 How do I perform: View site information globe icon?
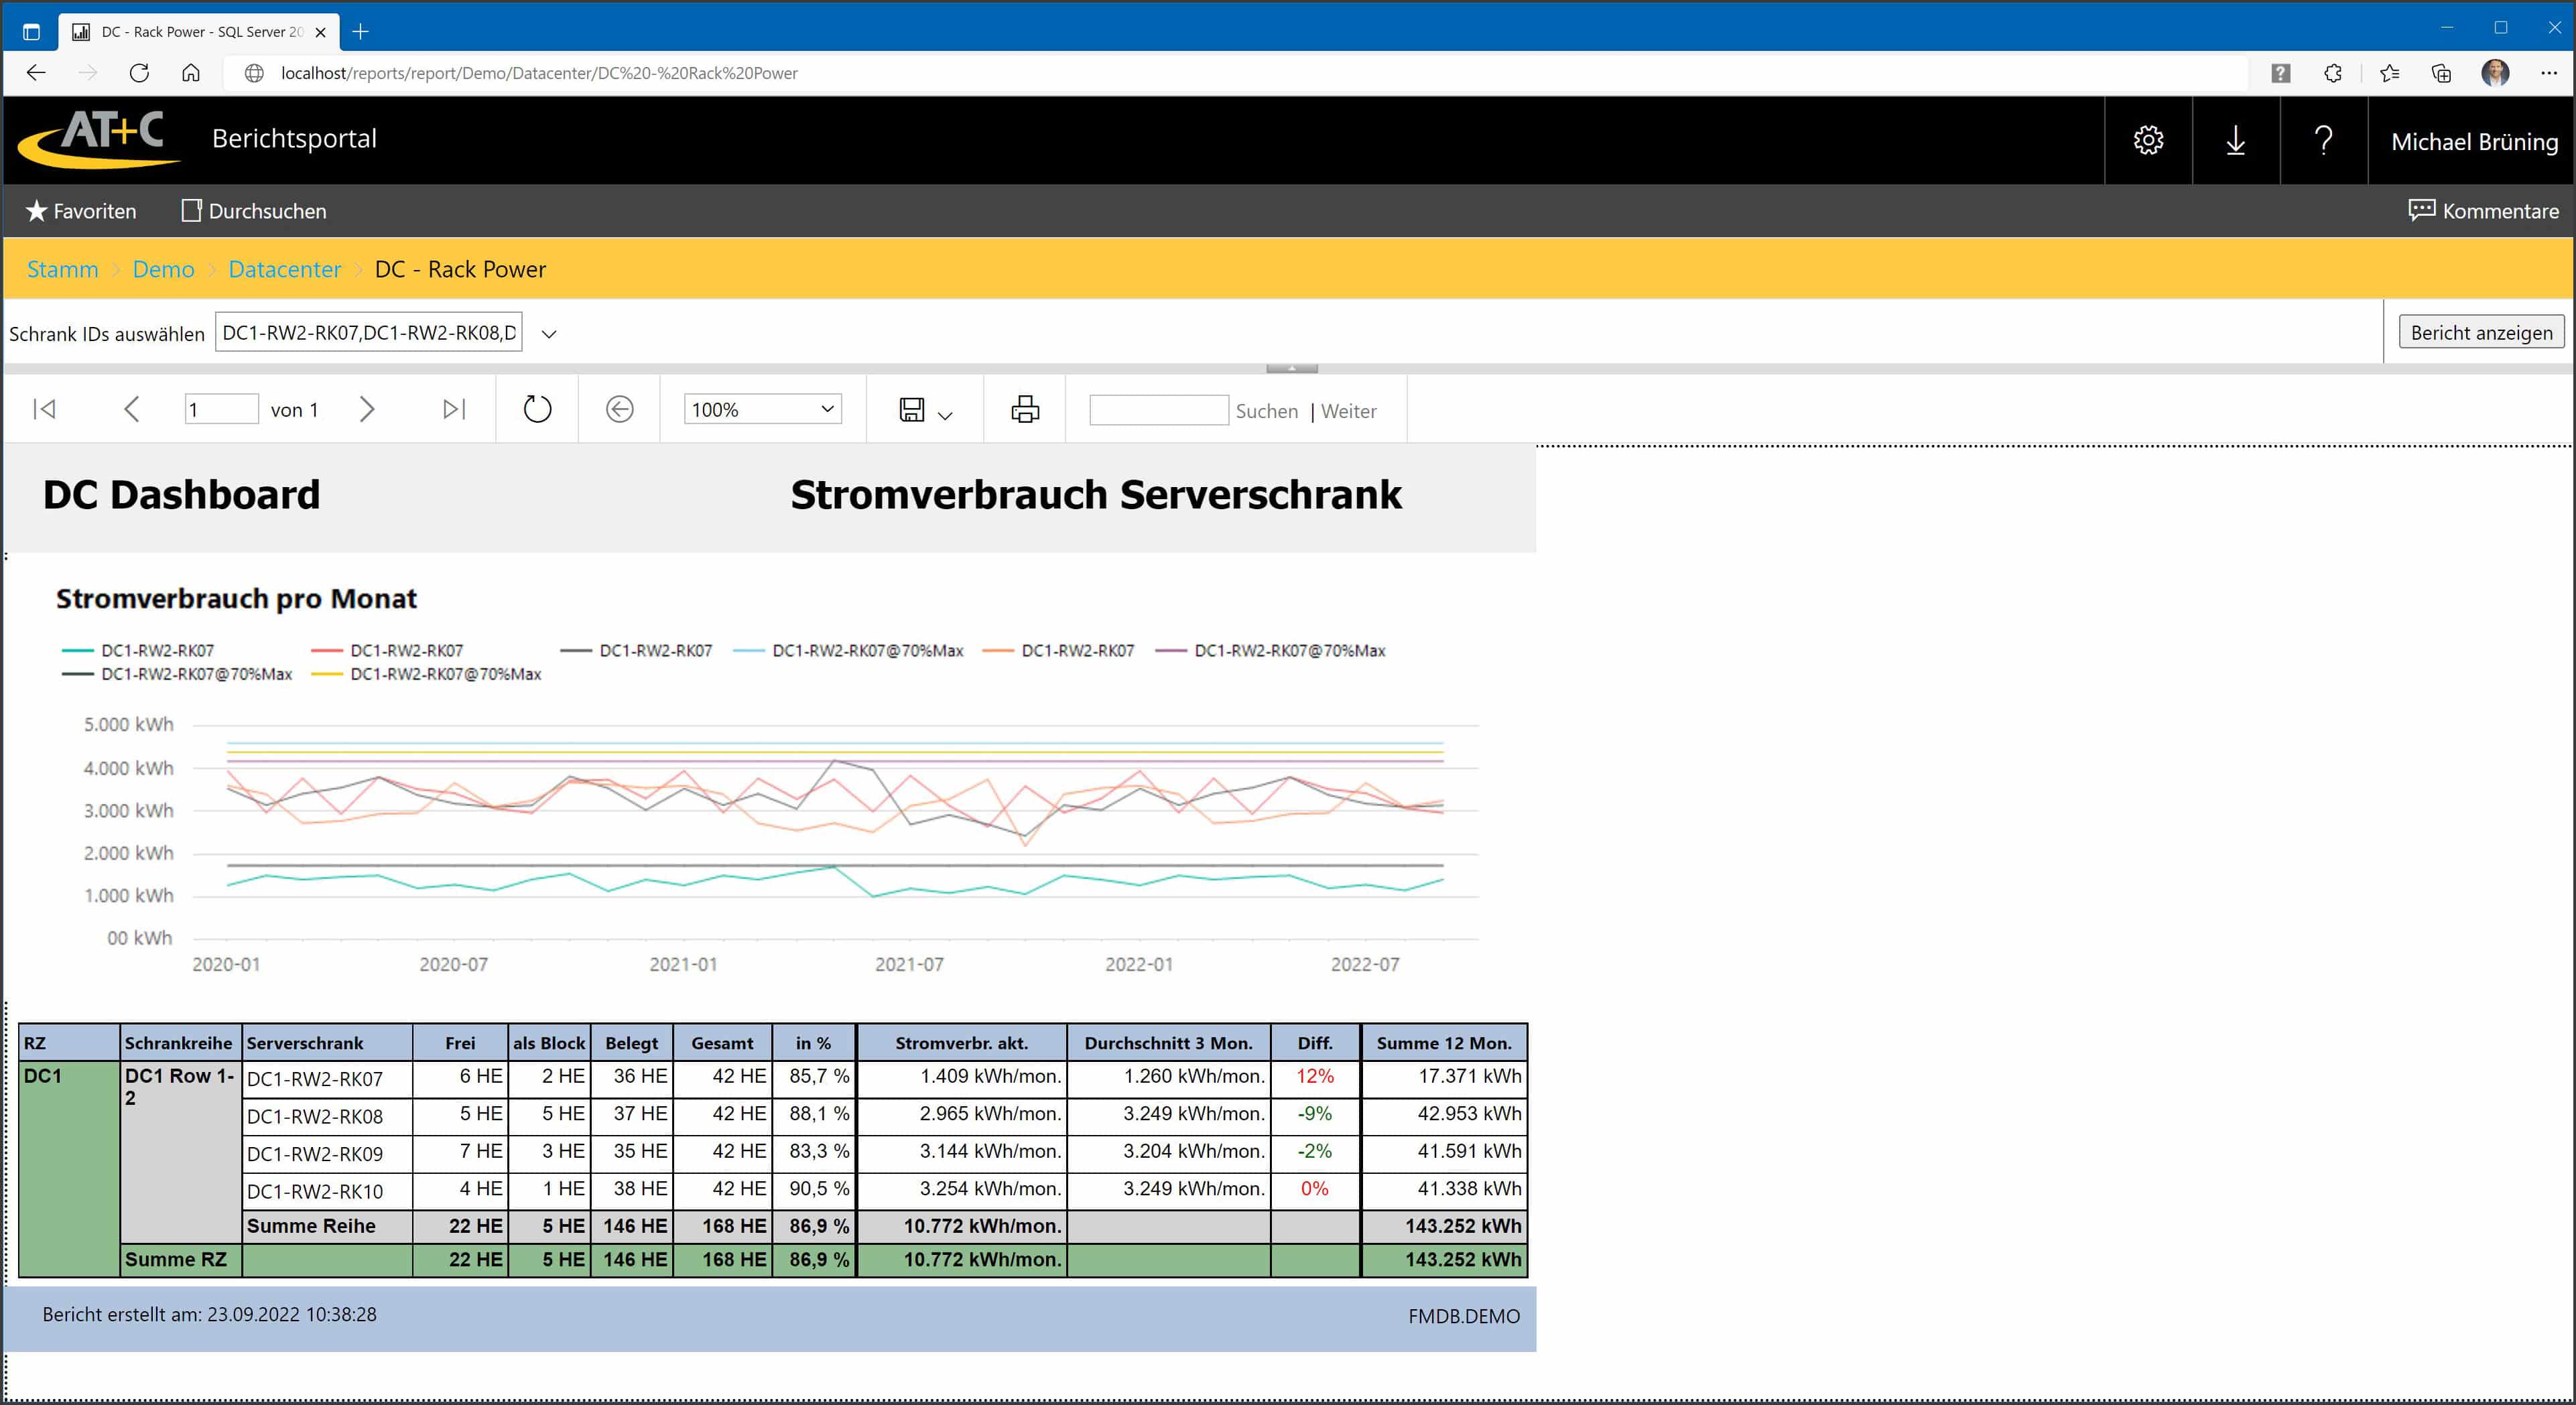pos(254,73)
